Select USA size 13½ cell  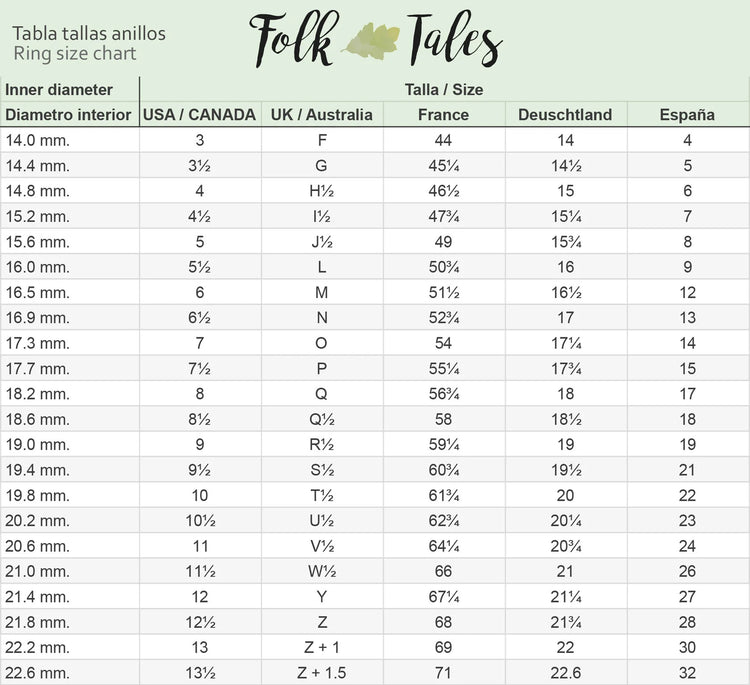[200, 673]
